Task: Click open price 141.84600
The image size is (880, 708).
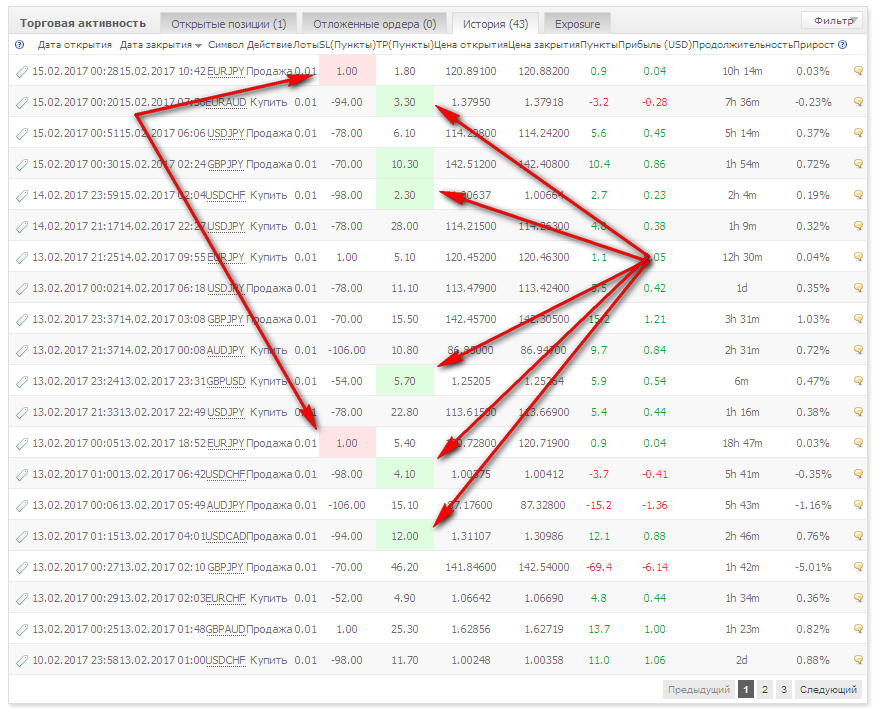Action: tap(470, 567)
